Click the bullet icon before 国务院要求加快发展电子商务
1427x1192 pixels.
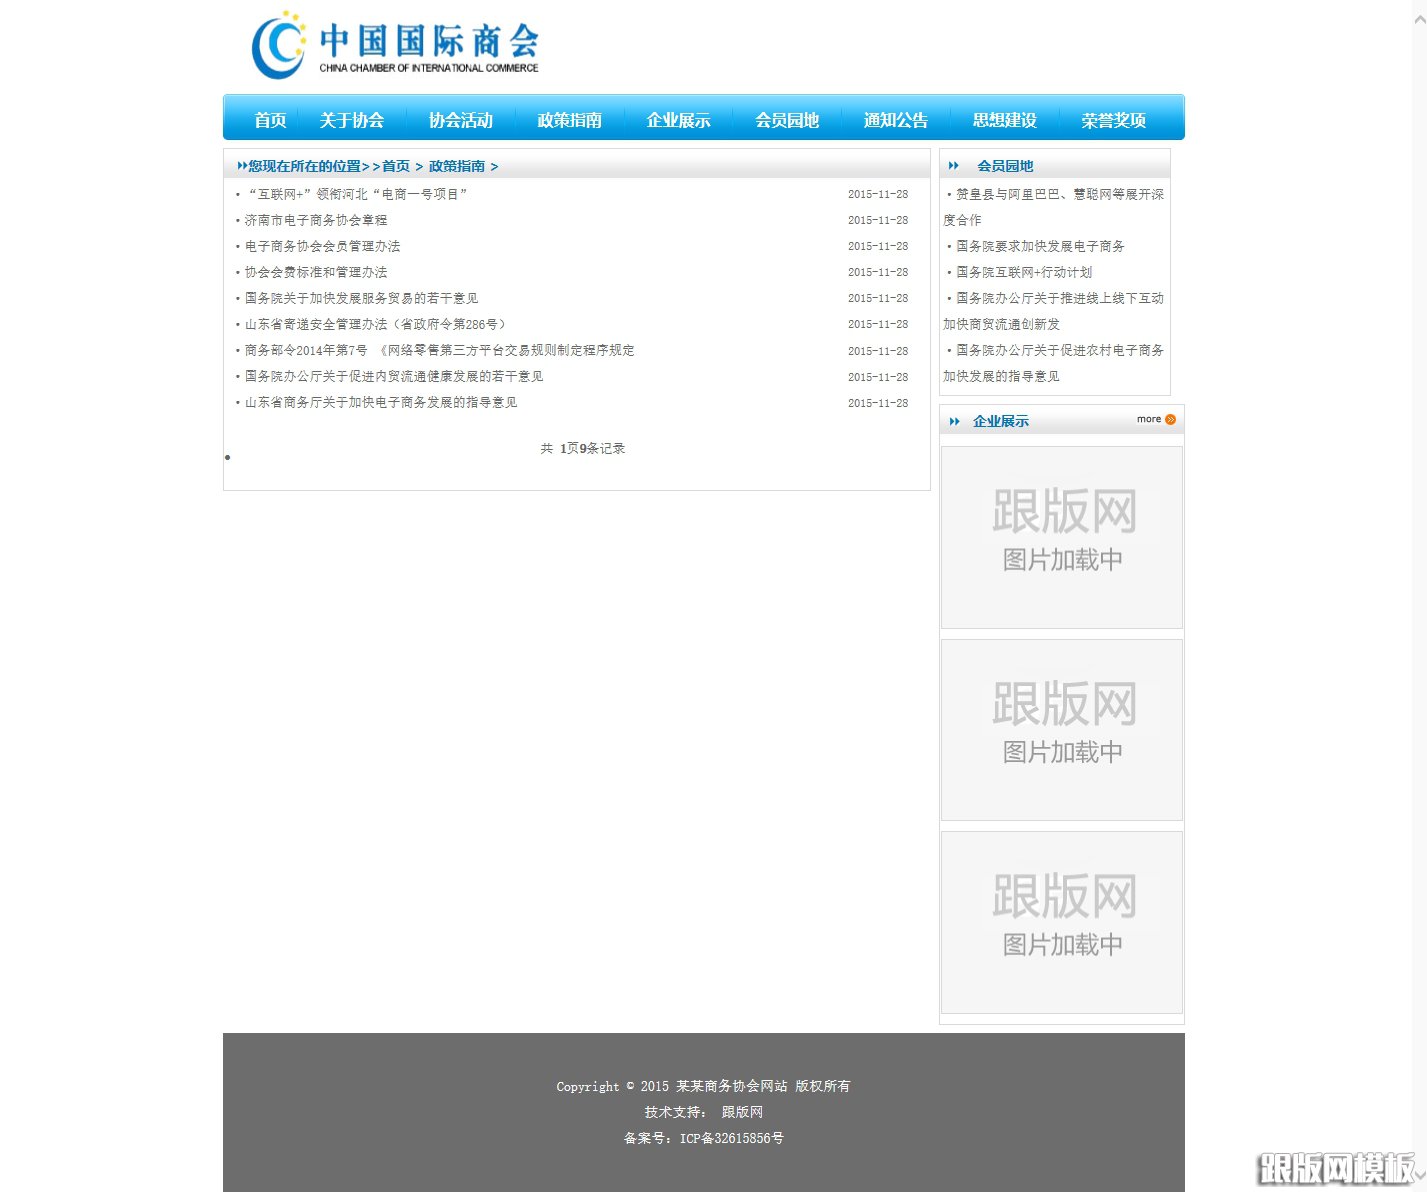[x=948, y=246]
